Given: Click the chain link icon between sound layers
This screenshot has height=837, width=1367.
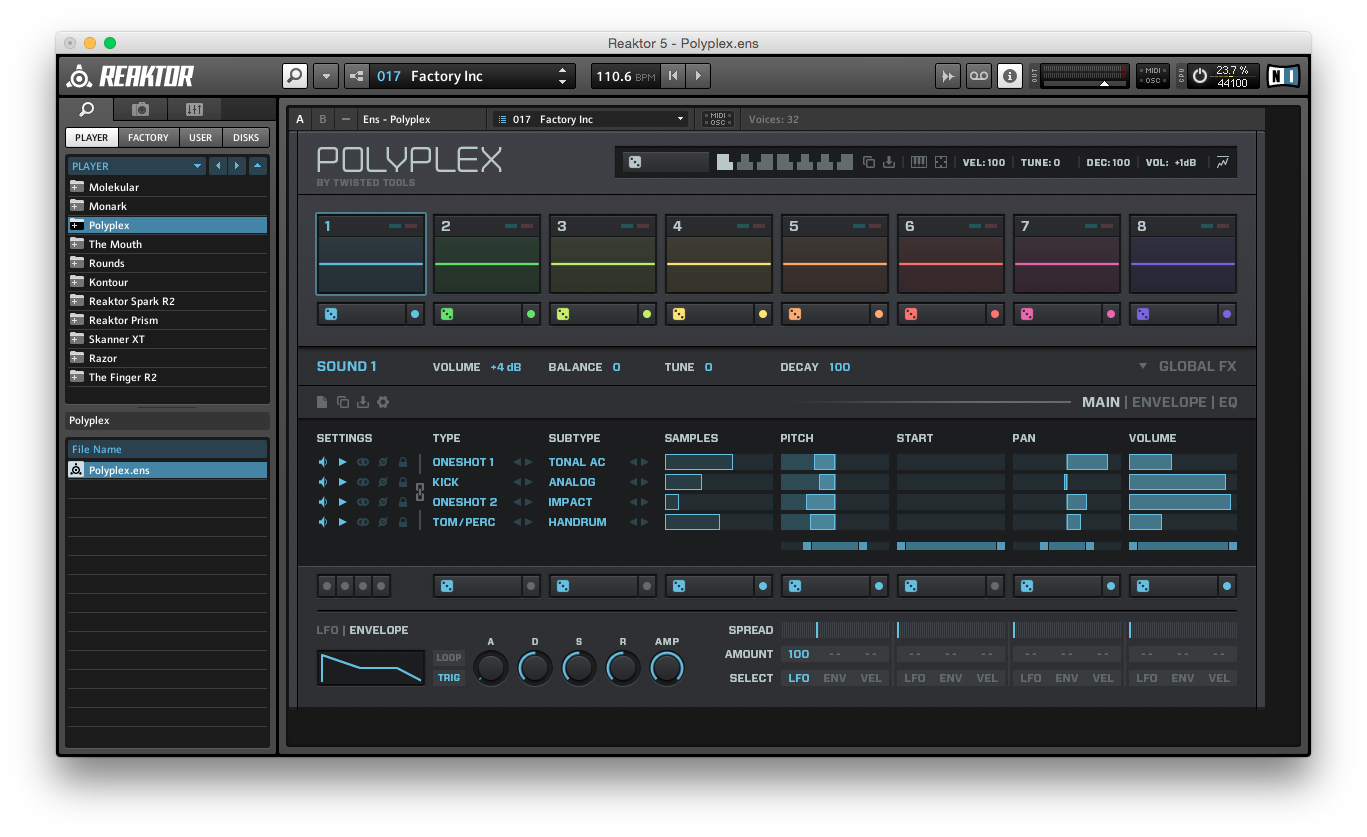Looking at the screenshot, I should coord(419,491).
